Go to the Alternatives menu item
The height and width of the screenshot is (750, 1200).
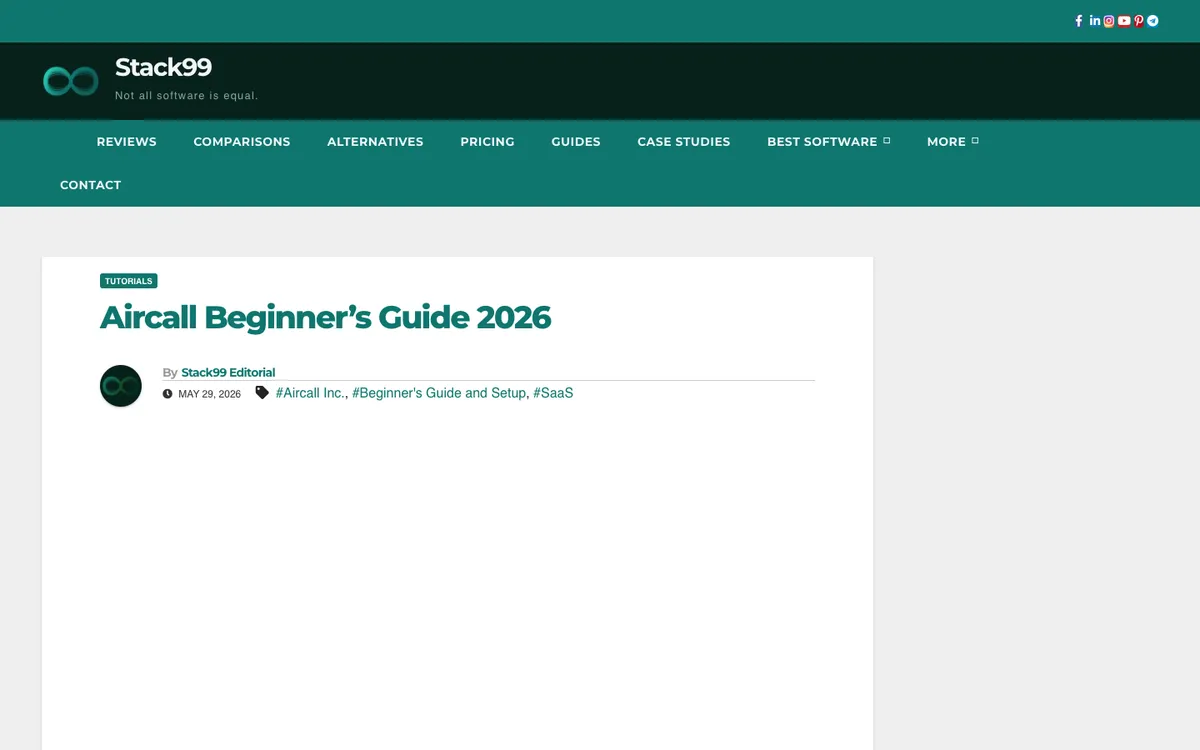tap(375, 142)
